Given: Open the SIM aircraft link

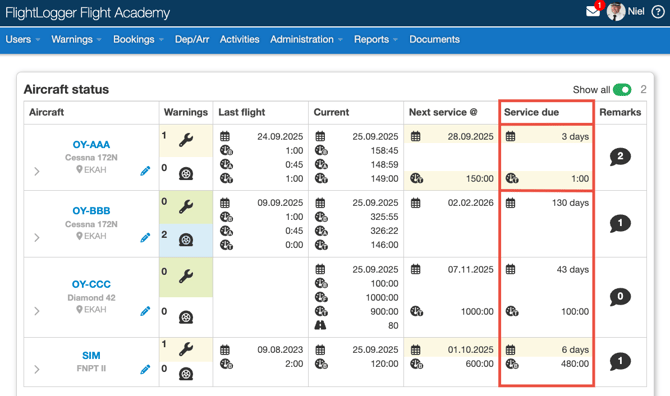Looking at the screenshot, I should (x=91, y=355).
